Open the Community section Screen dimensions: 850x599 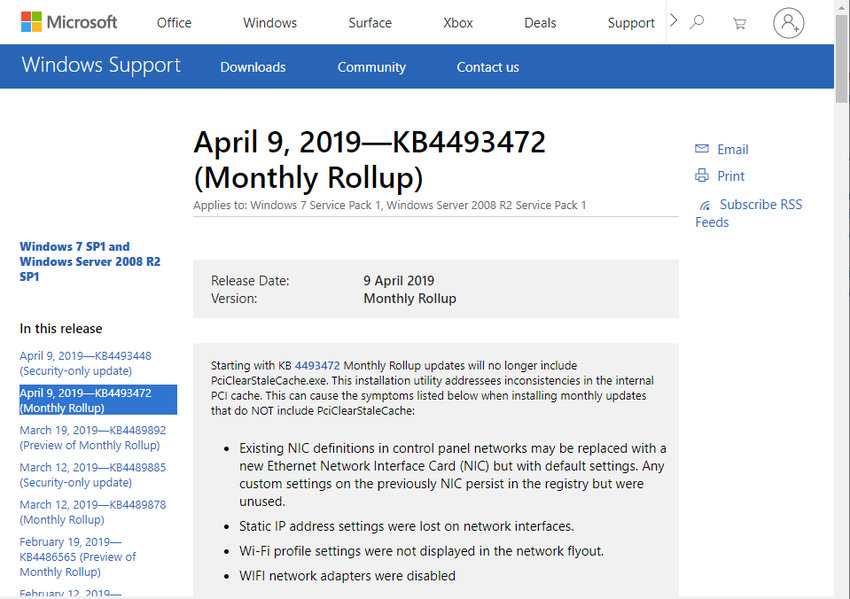coord(371,67)
